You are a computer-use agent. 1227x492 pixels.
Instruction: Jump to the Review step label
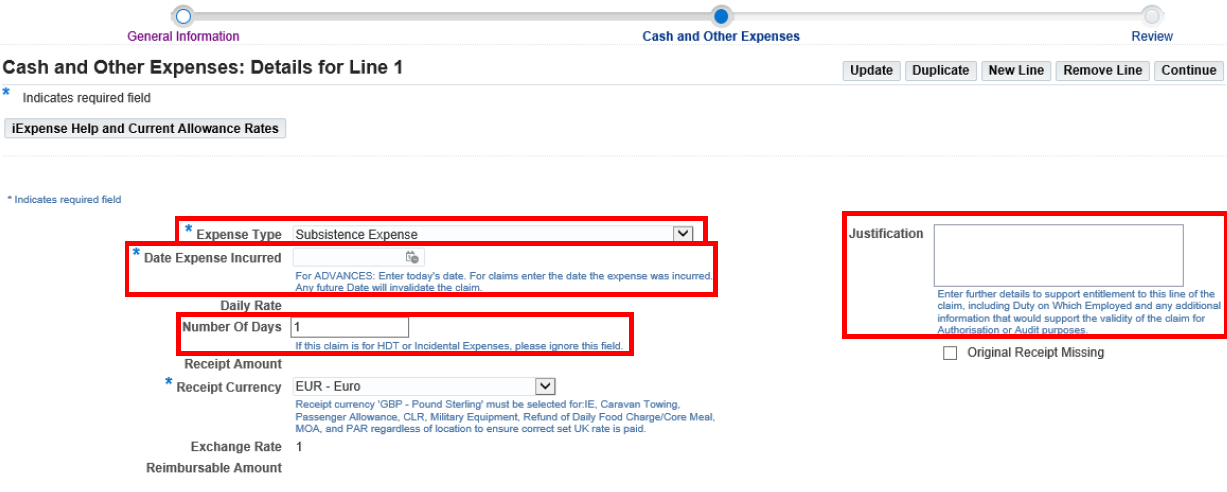(1152, 36)
